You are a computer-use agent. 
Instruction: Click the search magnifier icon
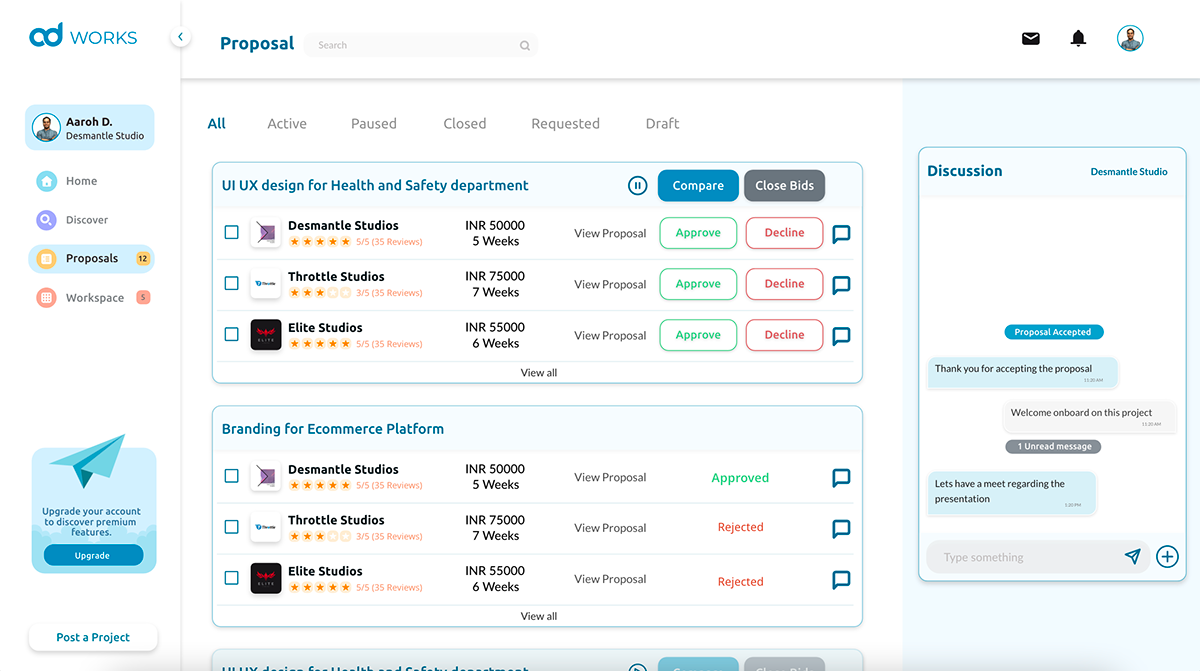(x=525, y=45)
